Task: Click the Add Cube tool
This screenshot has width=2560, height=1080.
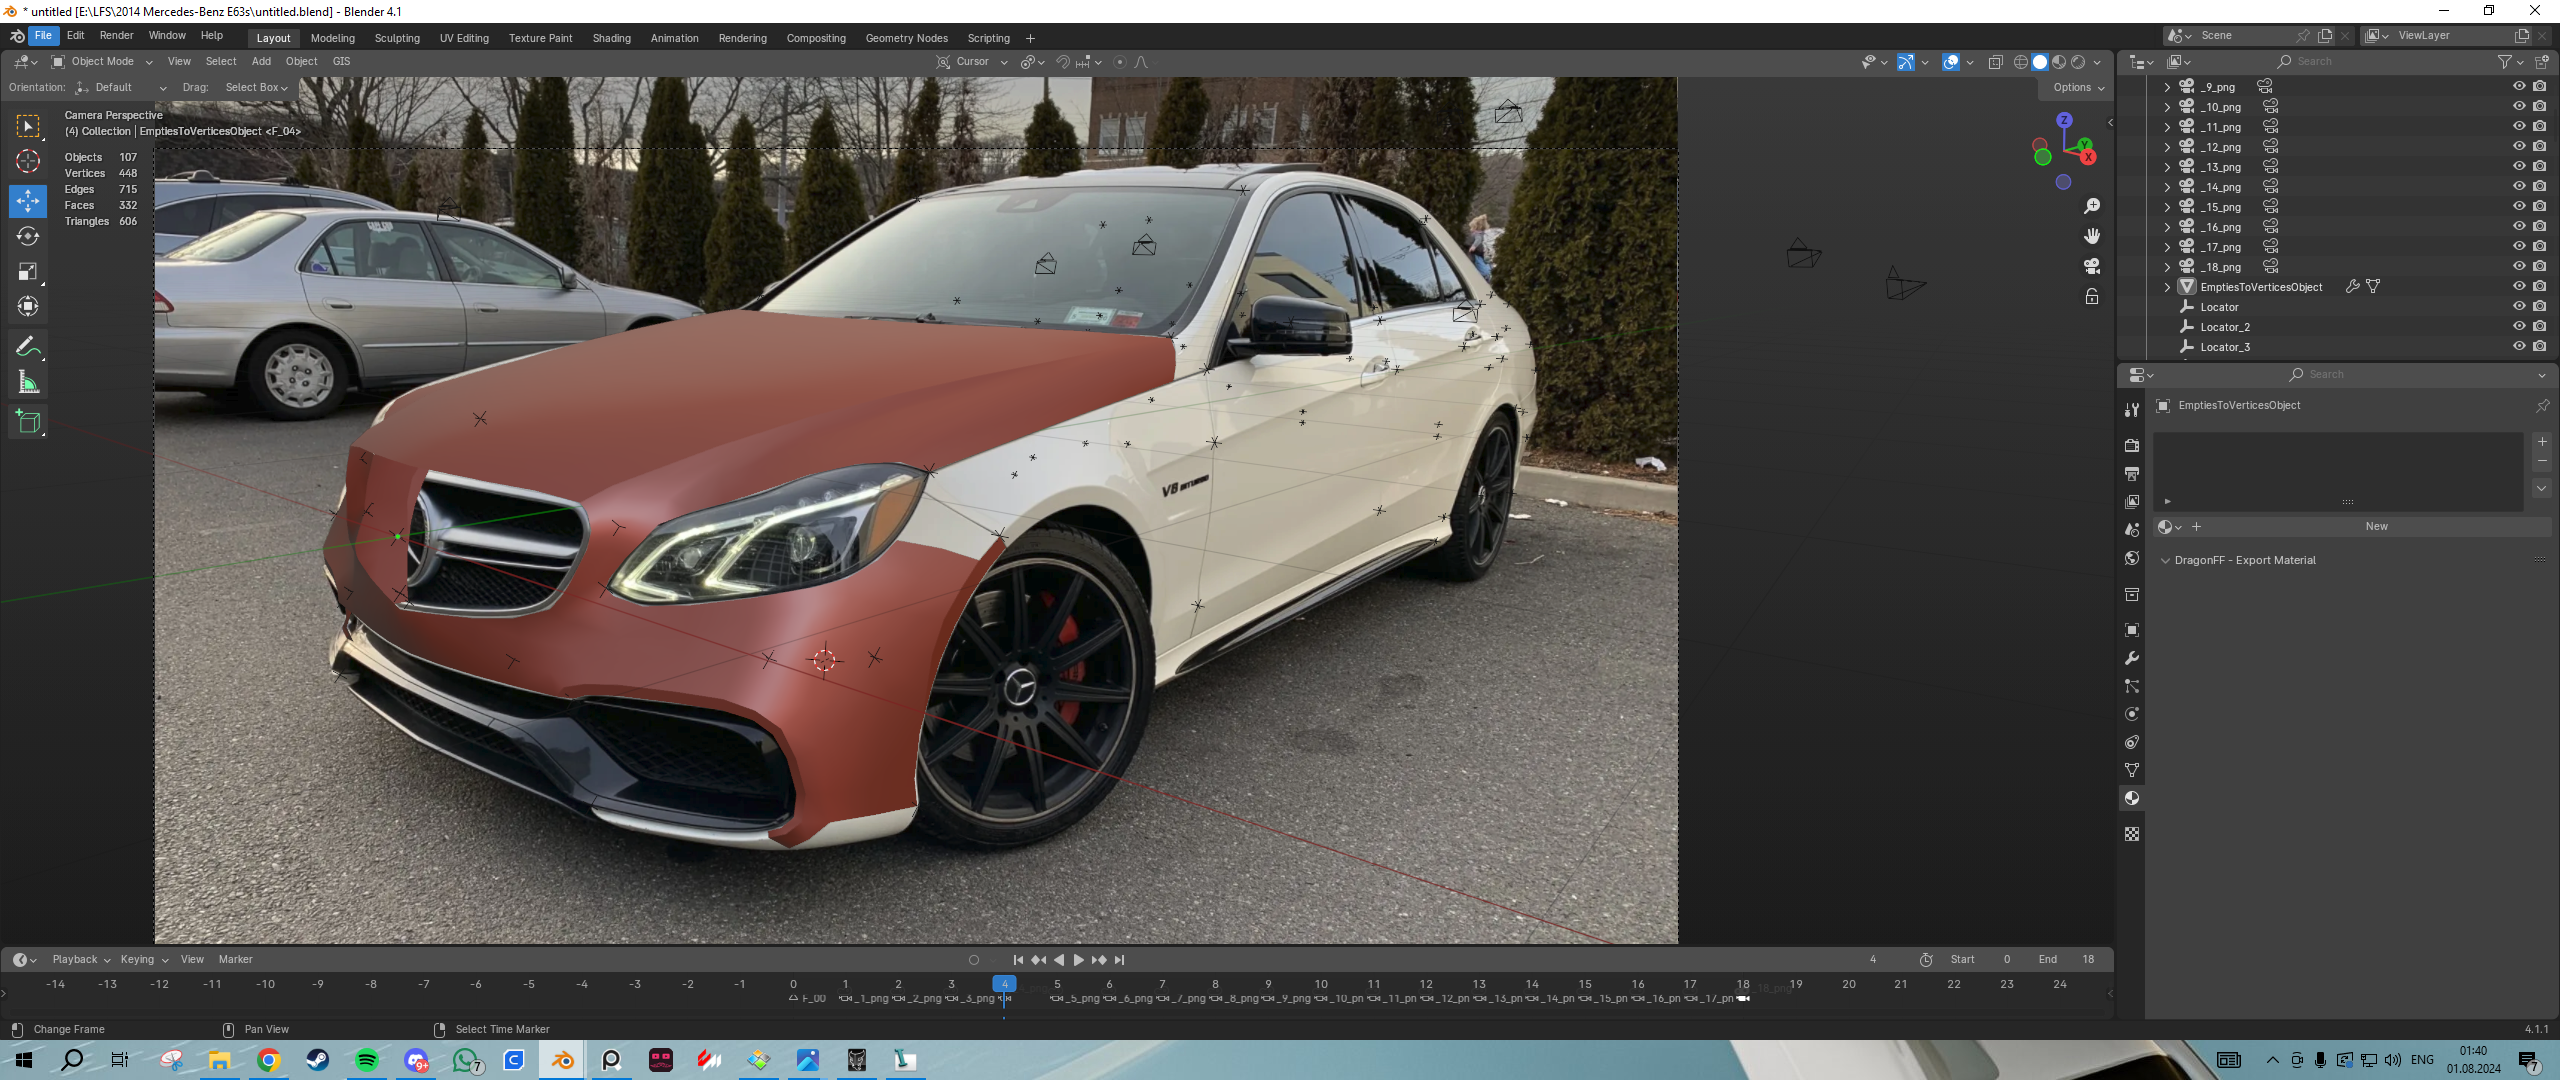Action: click(x=28, y=422)
